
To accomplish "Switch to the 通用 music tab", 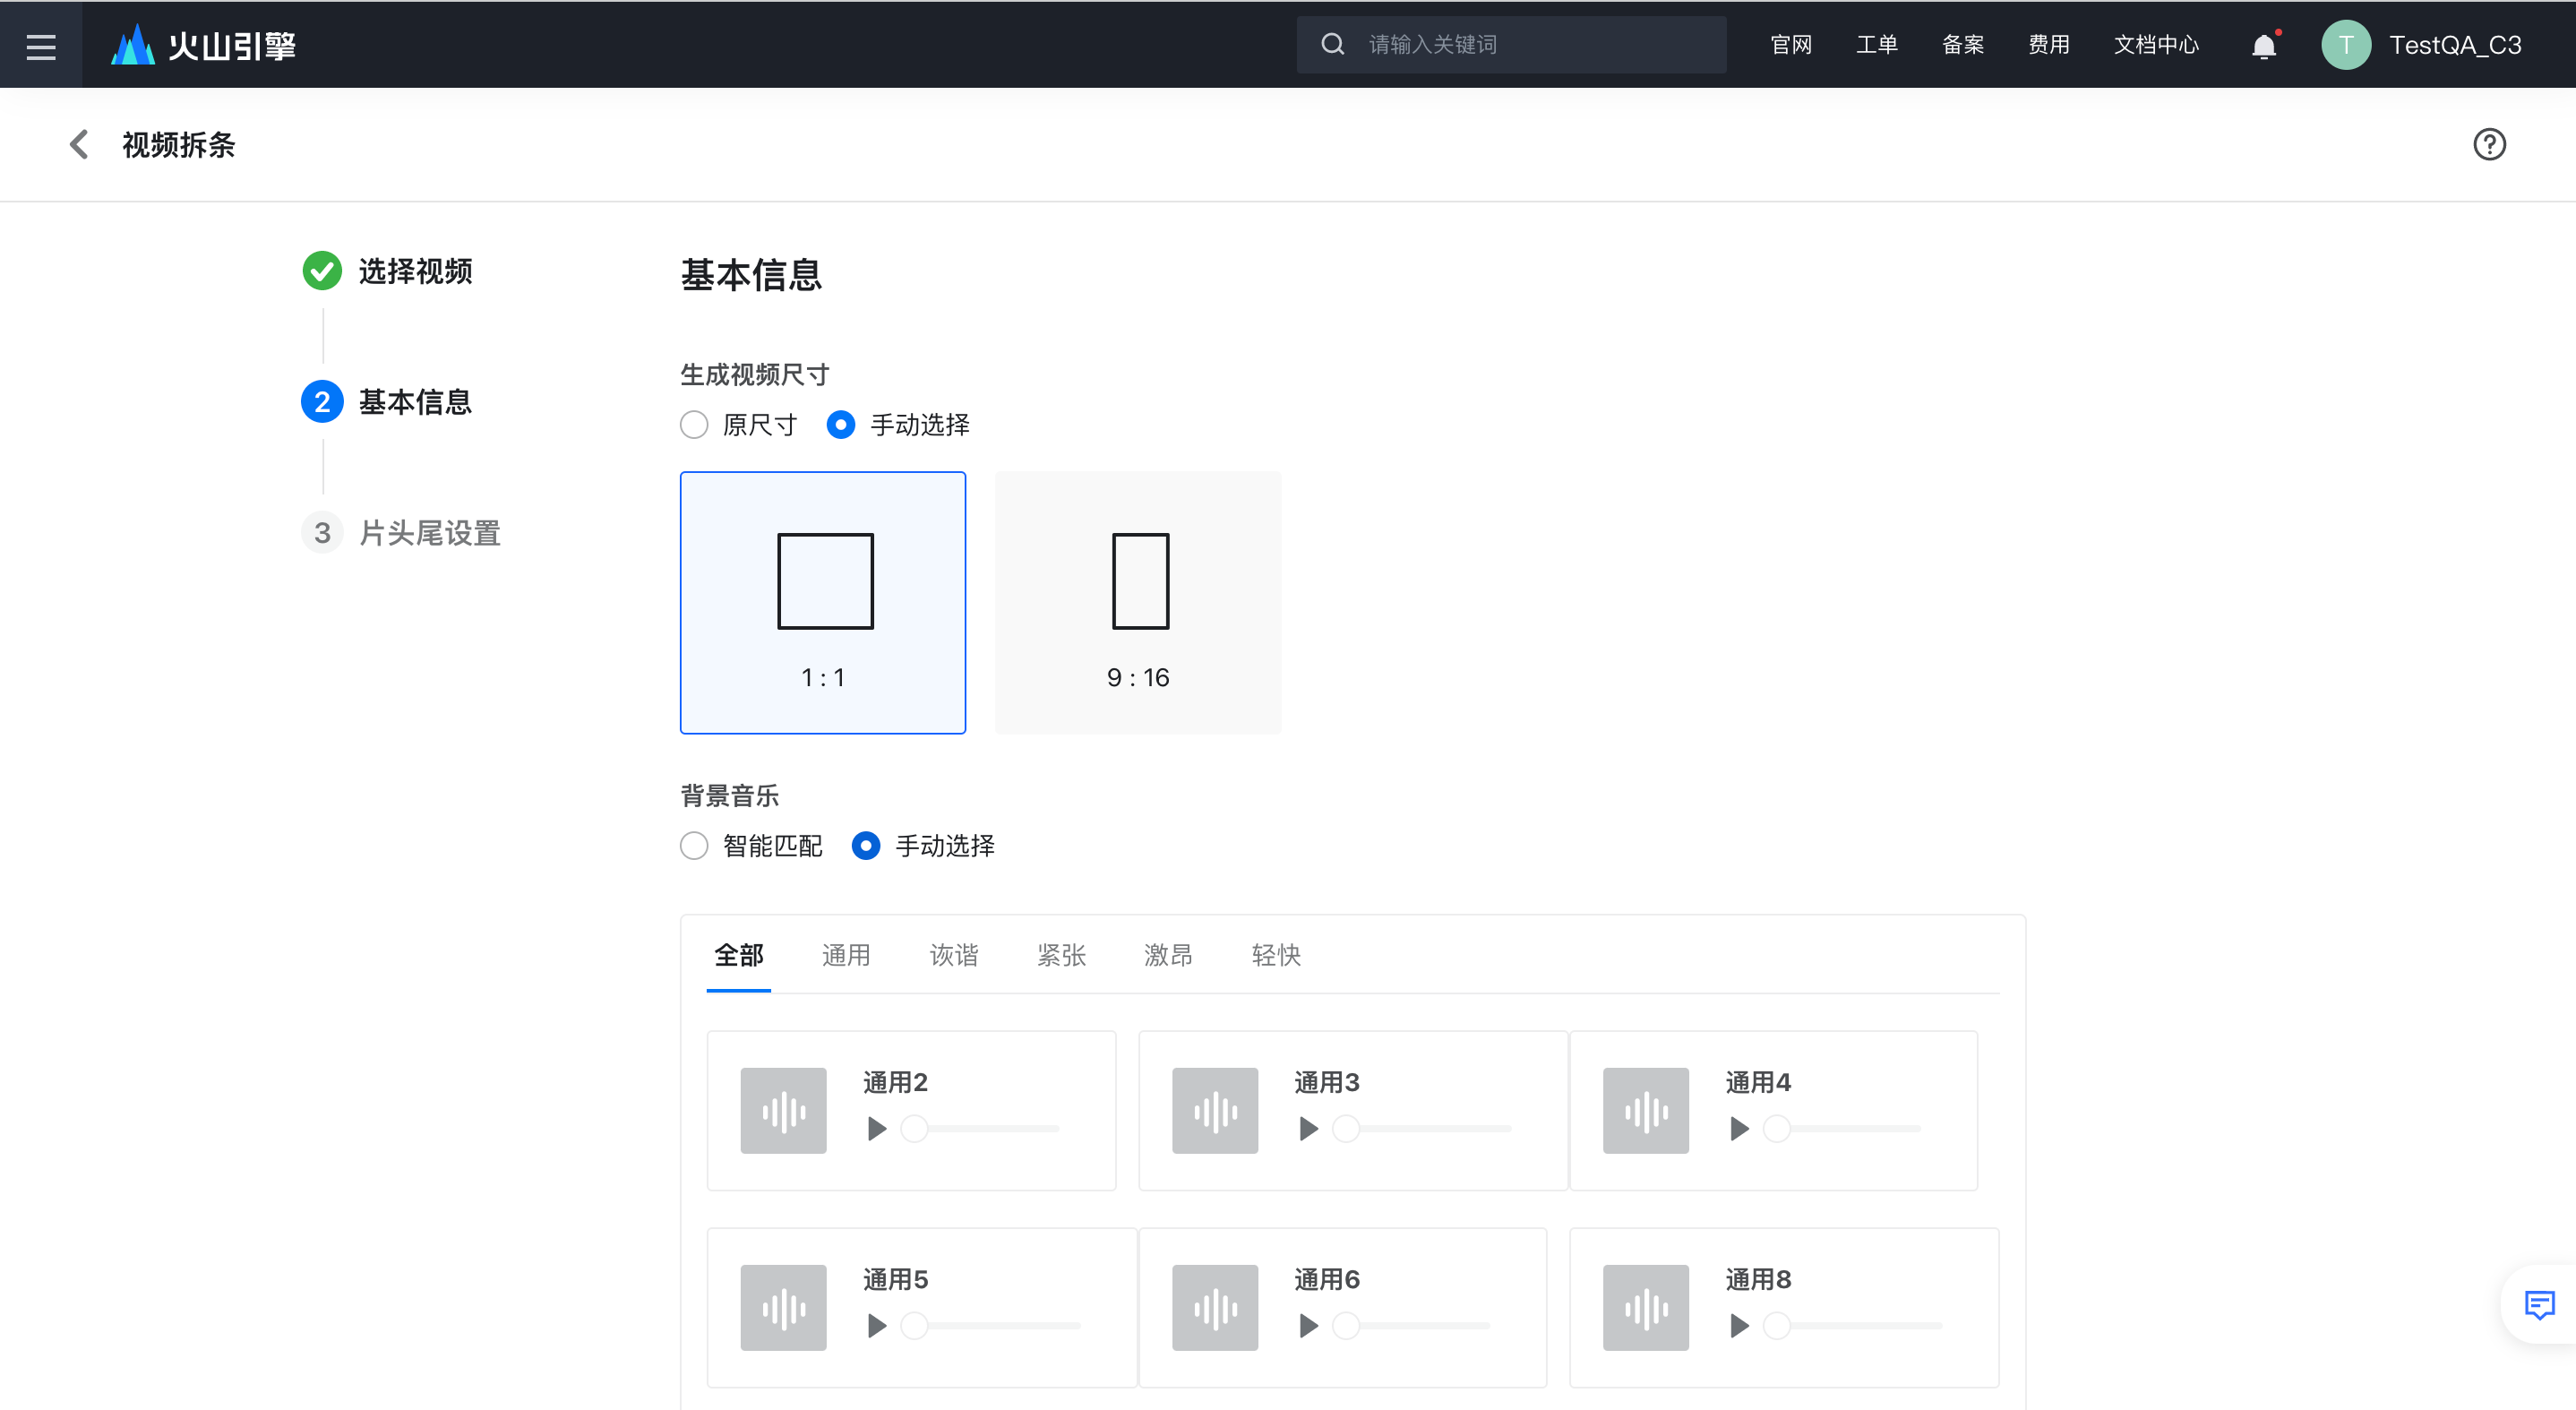I will (x=846, y=955).
